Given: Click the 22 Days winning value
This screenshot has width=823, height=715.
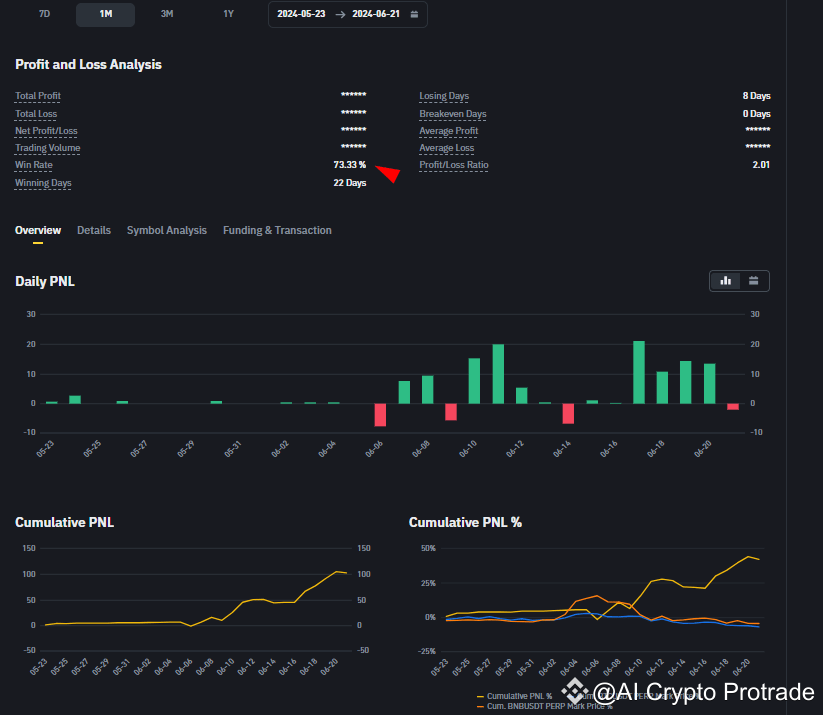Looking at the screenshot, I should (350, 183).
